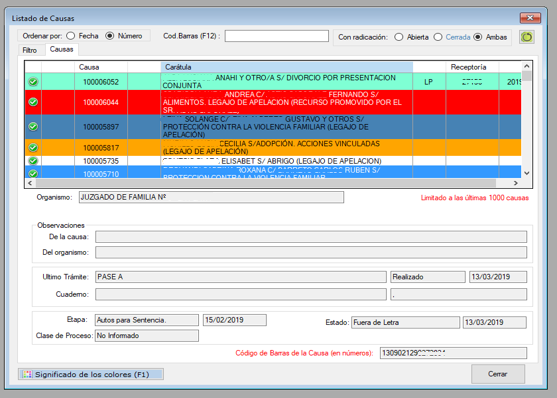Click the LP cell in first row

(x=429, y=82)
